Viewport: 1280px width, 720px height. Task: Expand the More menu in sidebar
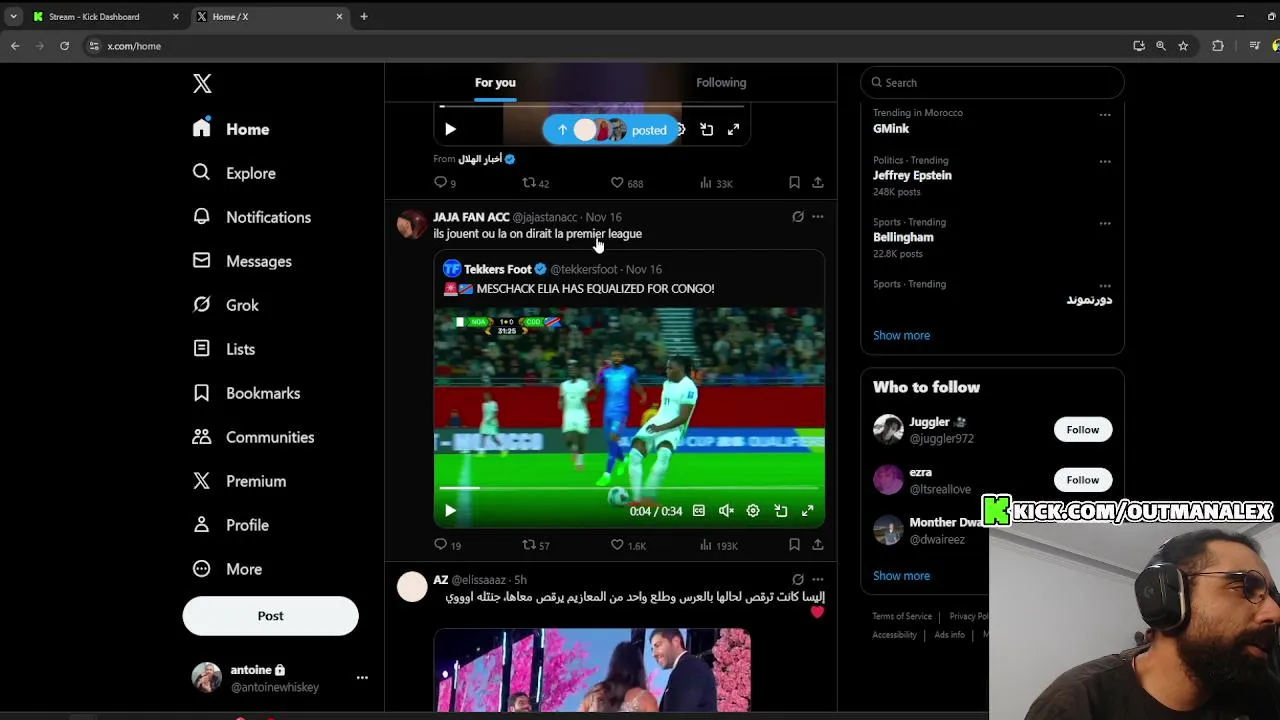[227, 569]
